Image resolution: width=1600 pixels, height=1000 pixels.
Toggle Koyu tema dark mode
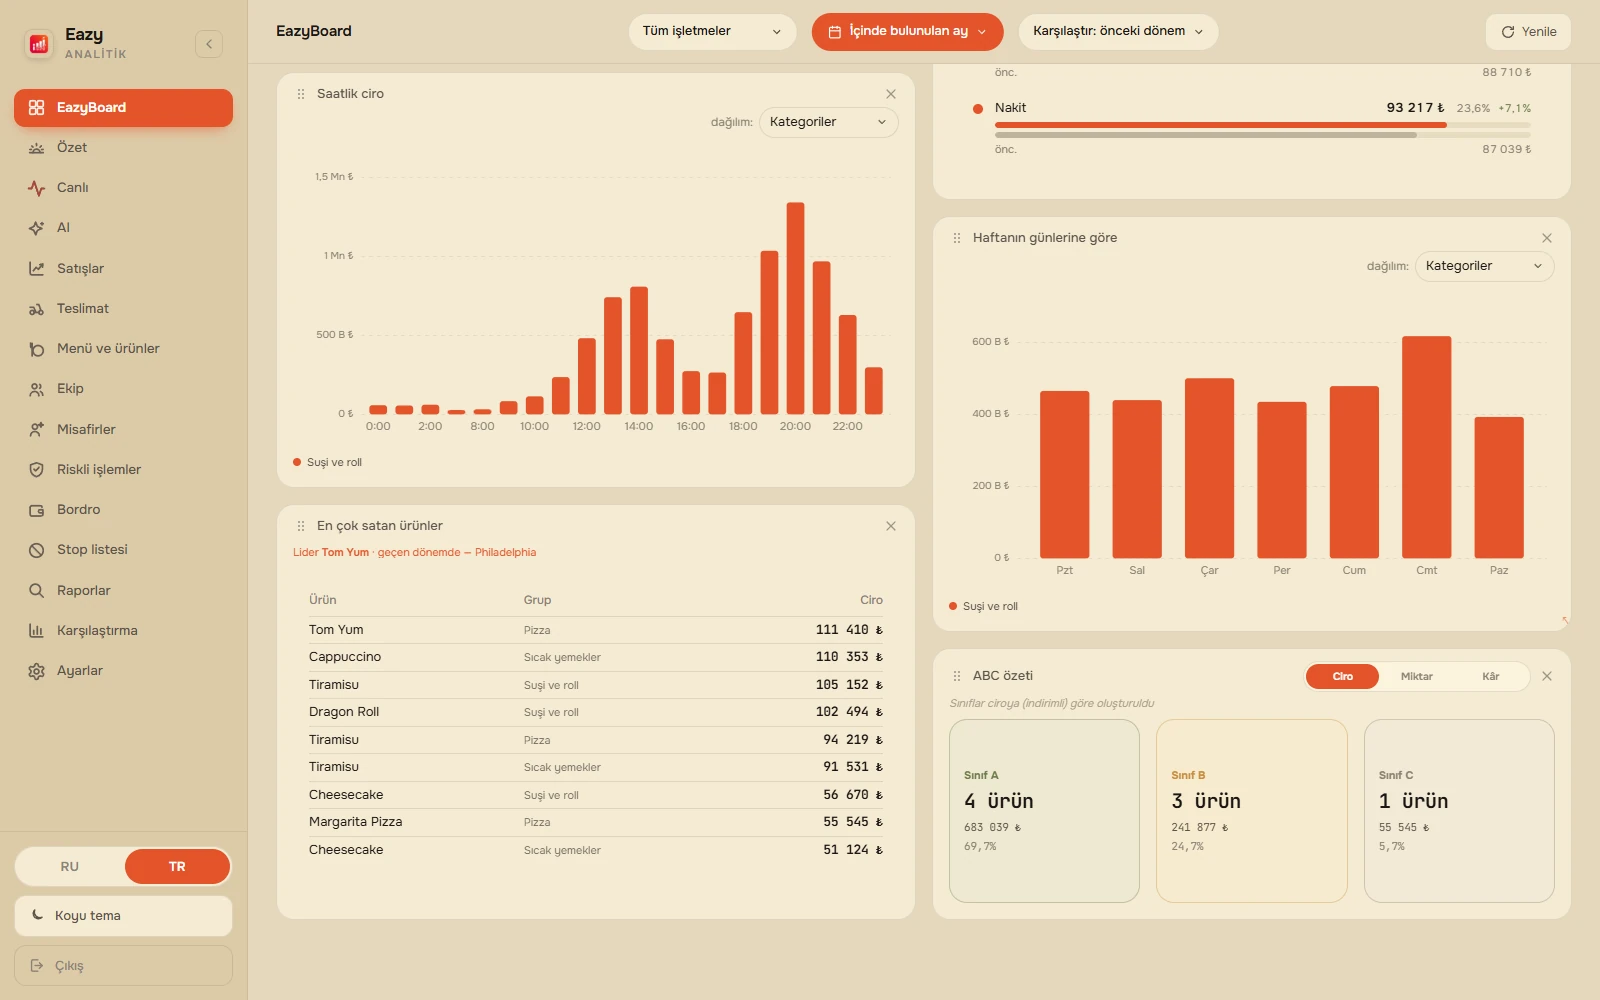click(123, 915)
